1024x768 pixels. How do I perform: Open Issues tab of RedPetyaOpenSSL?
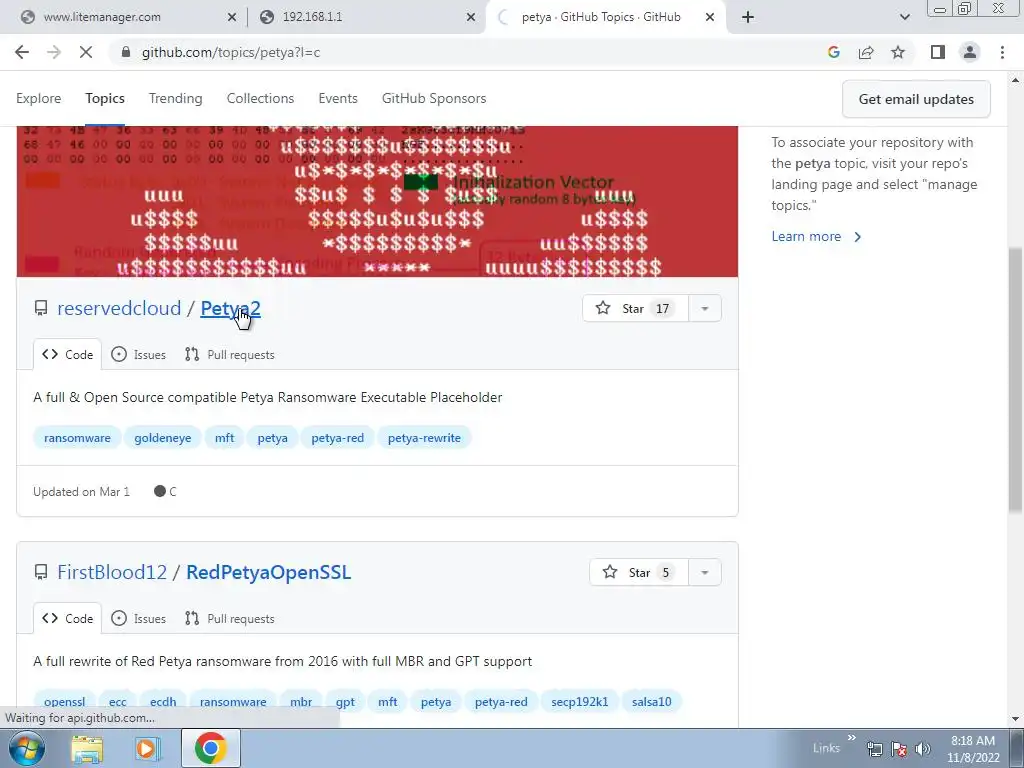tap(138, 618)
